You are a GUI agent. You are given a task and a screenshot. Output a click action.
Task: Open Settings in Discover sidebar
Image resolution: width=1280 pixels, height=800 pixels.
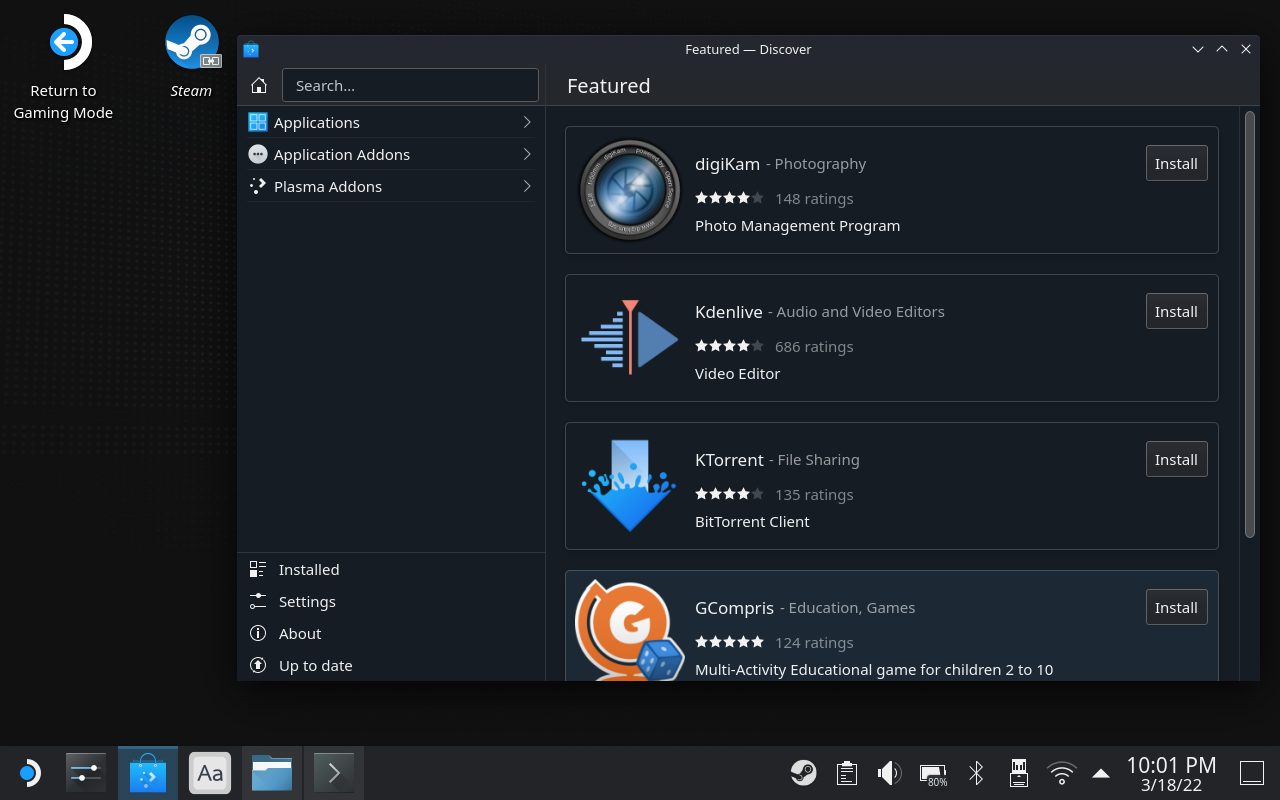pyautogui.click(x=391, y=601)
